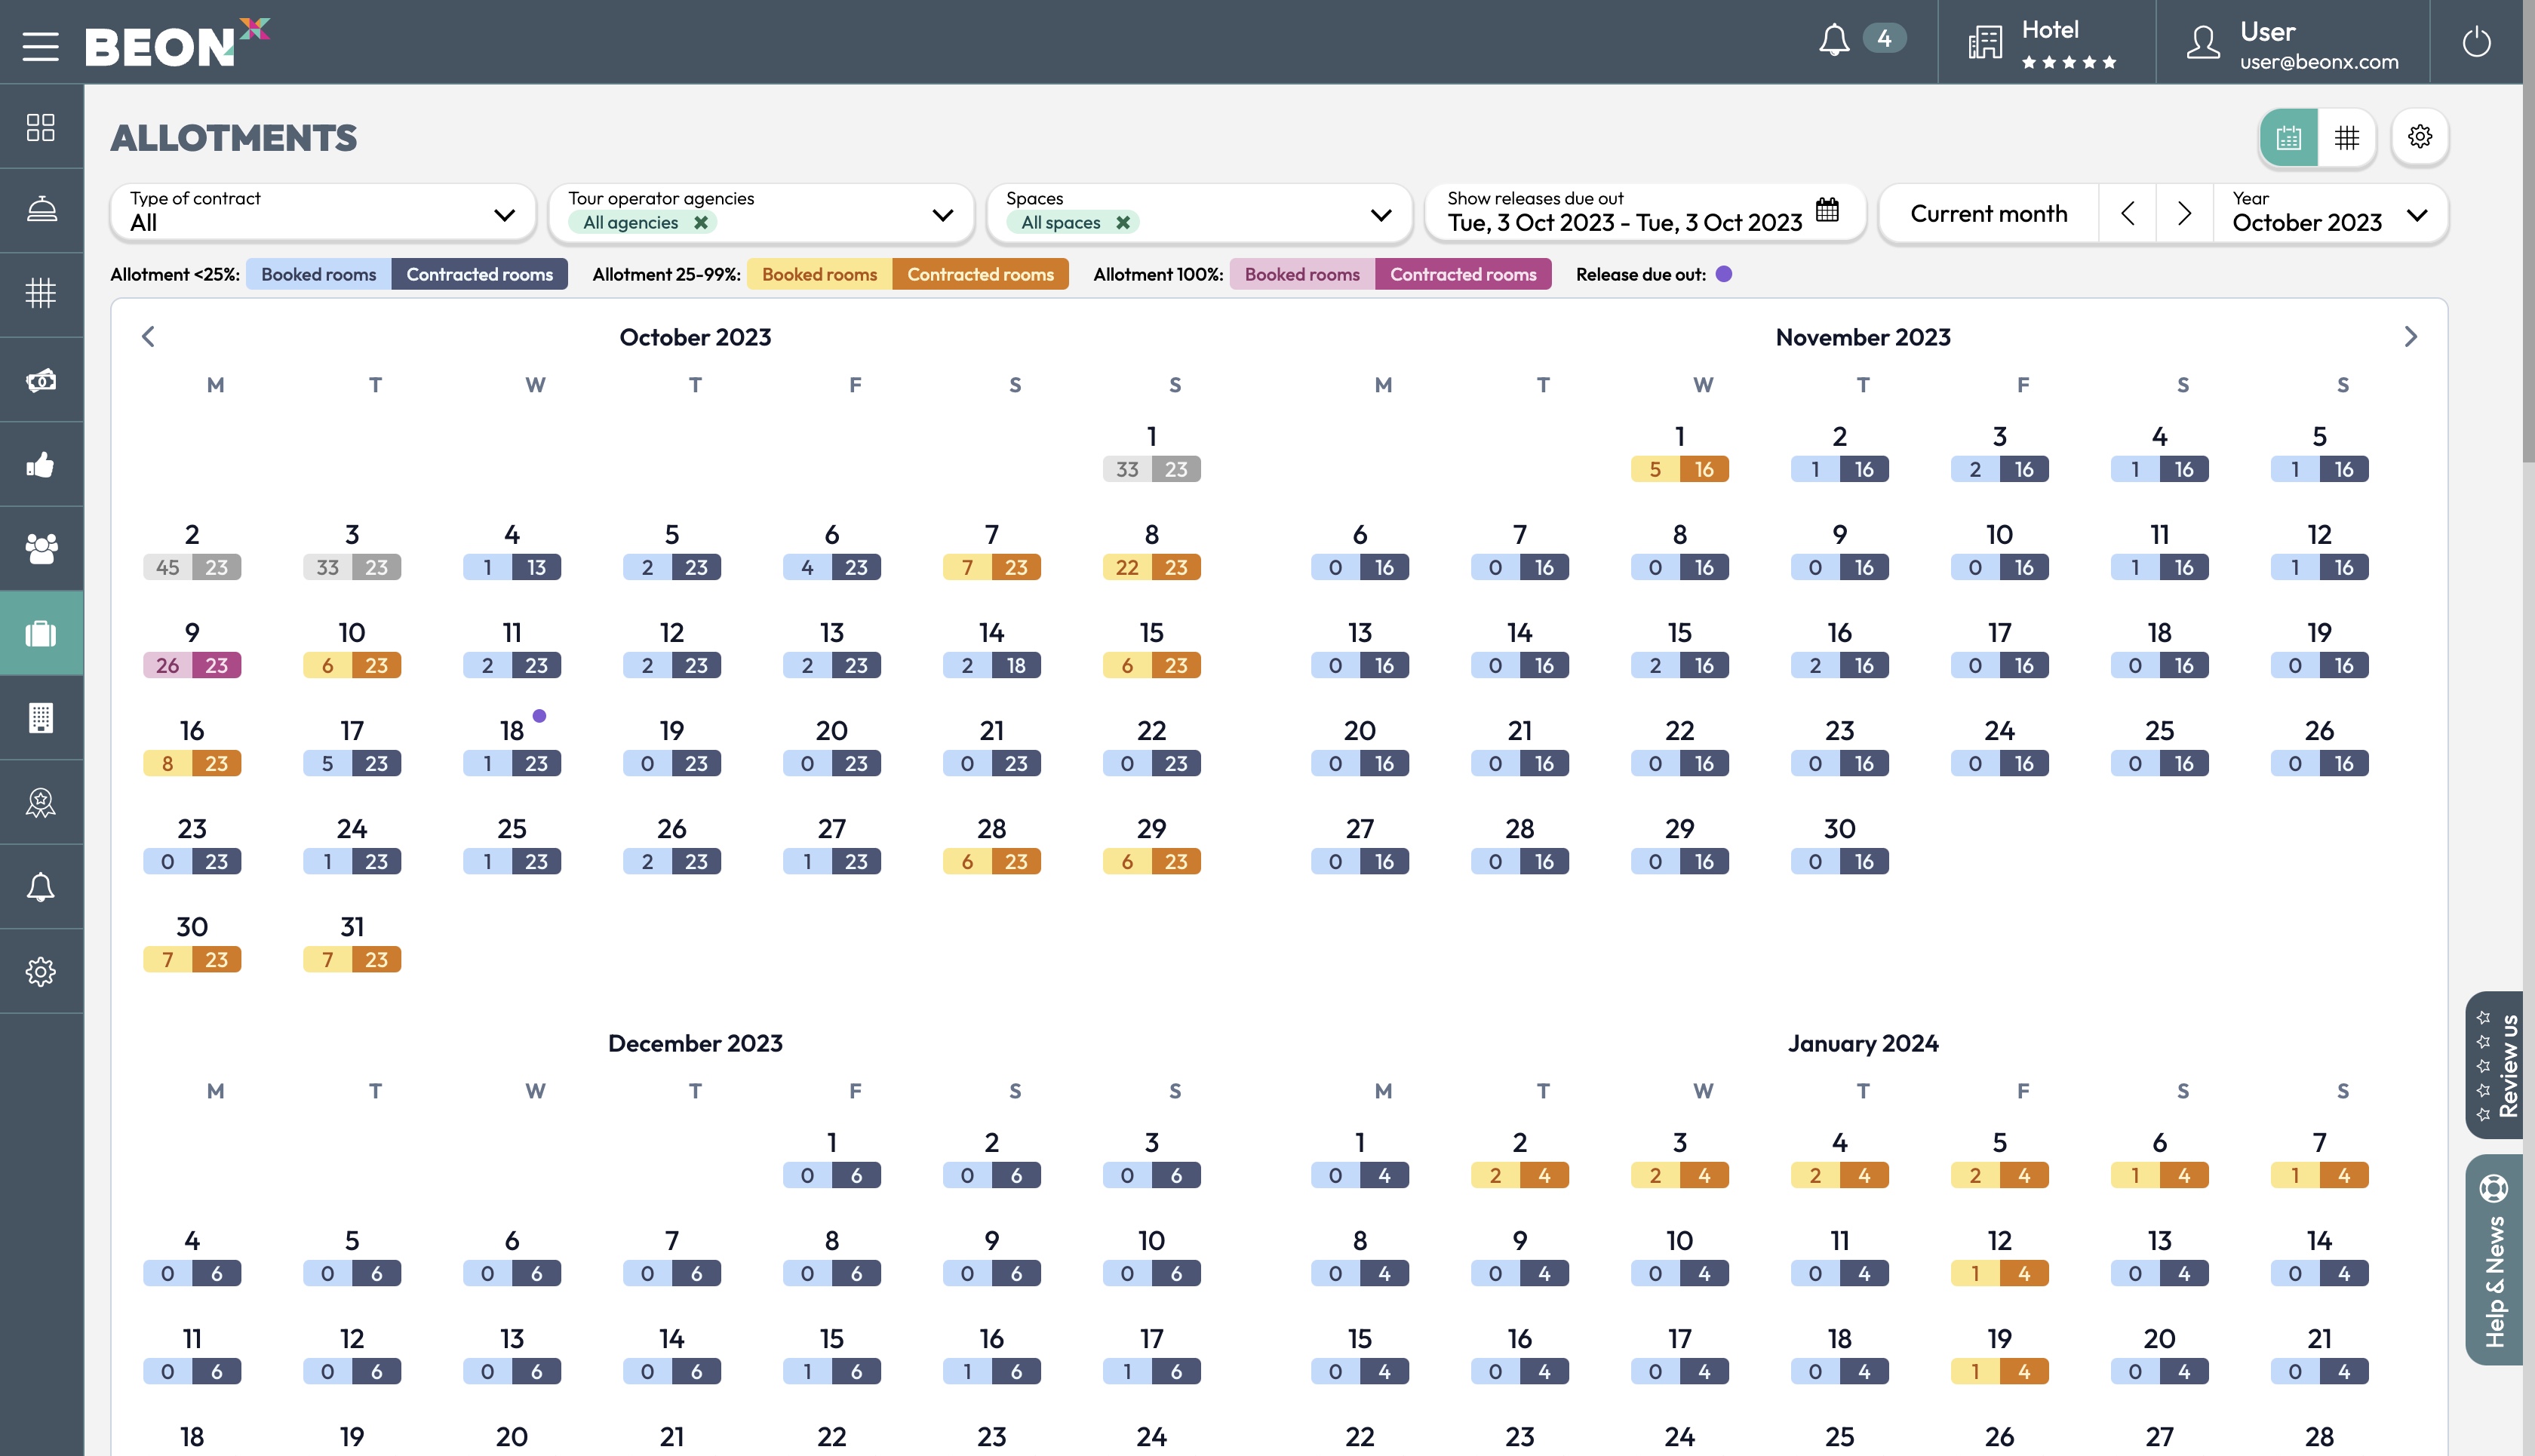Image resolution: width=2535 pixels, height=1456 pixels.
Task: Select October 1 showing 33 and 23
Action: click(1152, 453)
